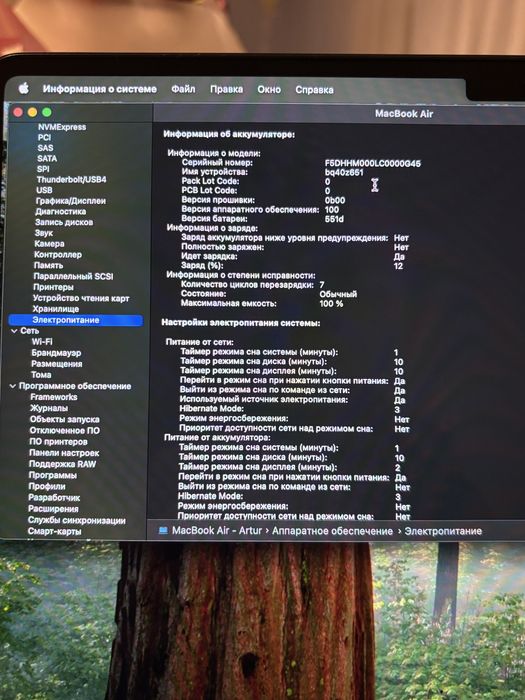Viewport: 525px width, 700px height.
Task: Select PCI in the sidebar
Action: [x=44, y=138]
